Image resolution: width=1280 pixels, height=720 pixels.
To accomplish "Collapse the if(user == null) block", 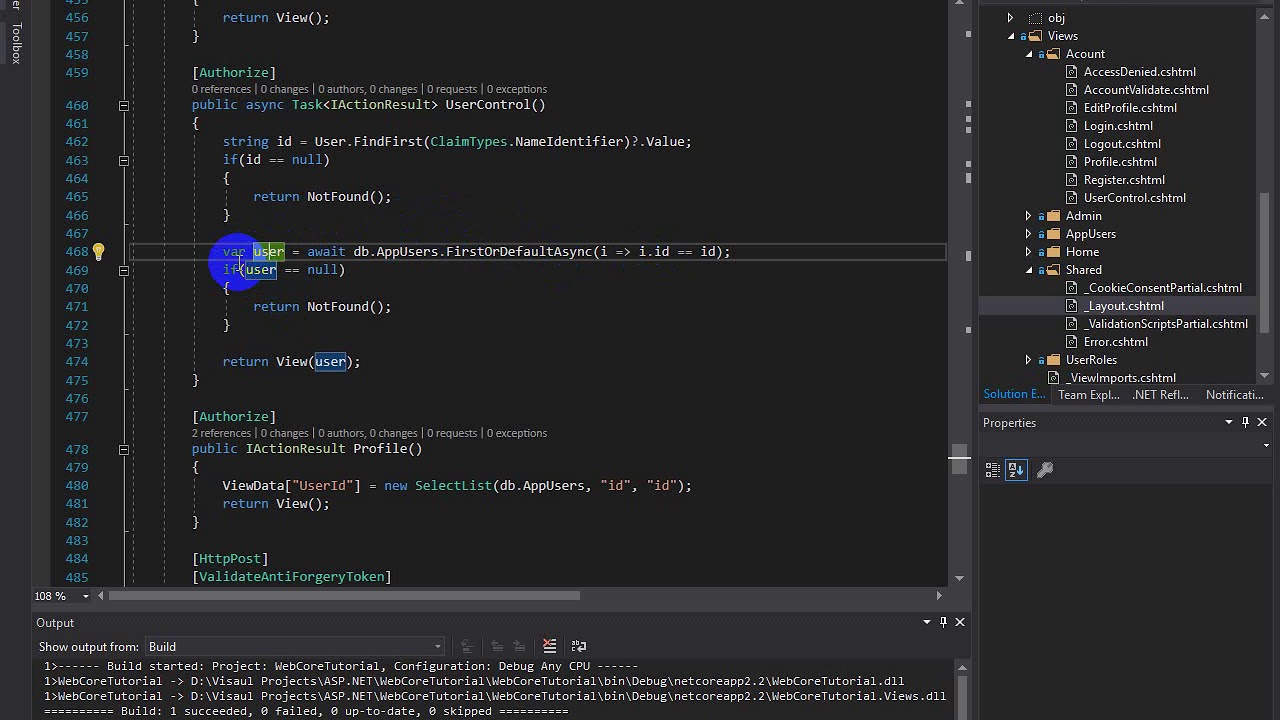I will (x=124, y=270).
